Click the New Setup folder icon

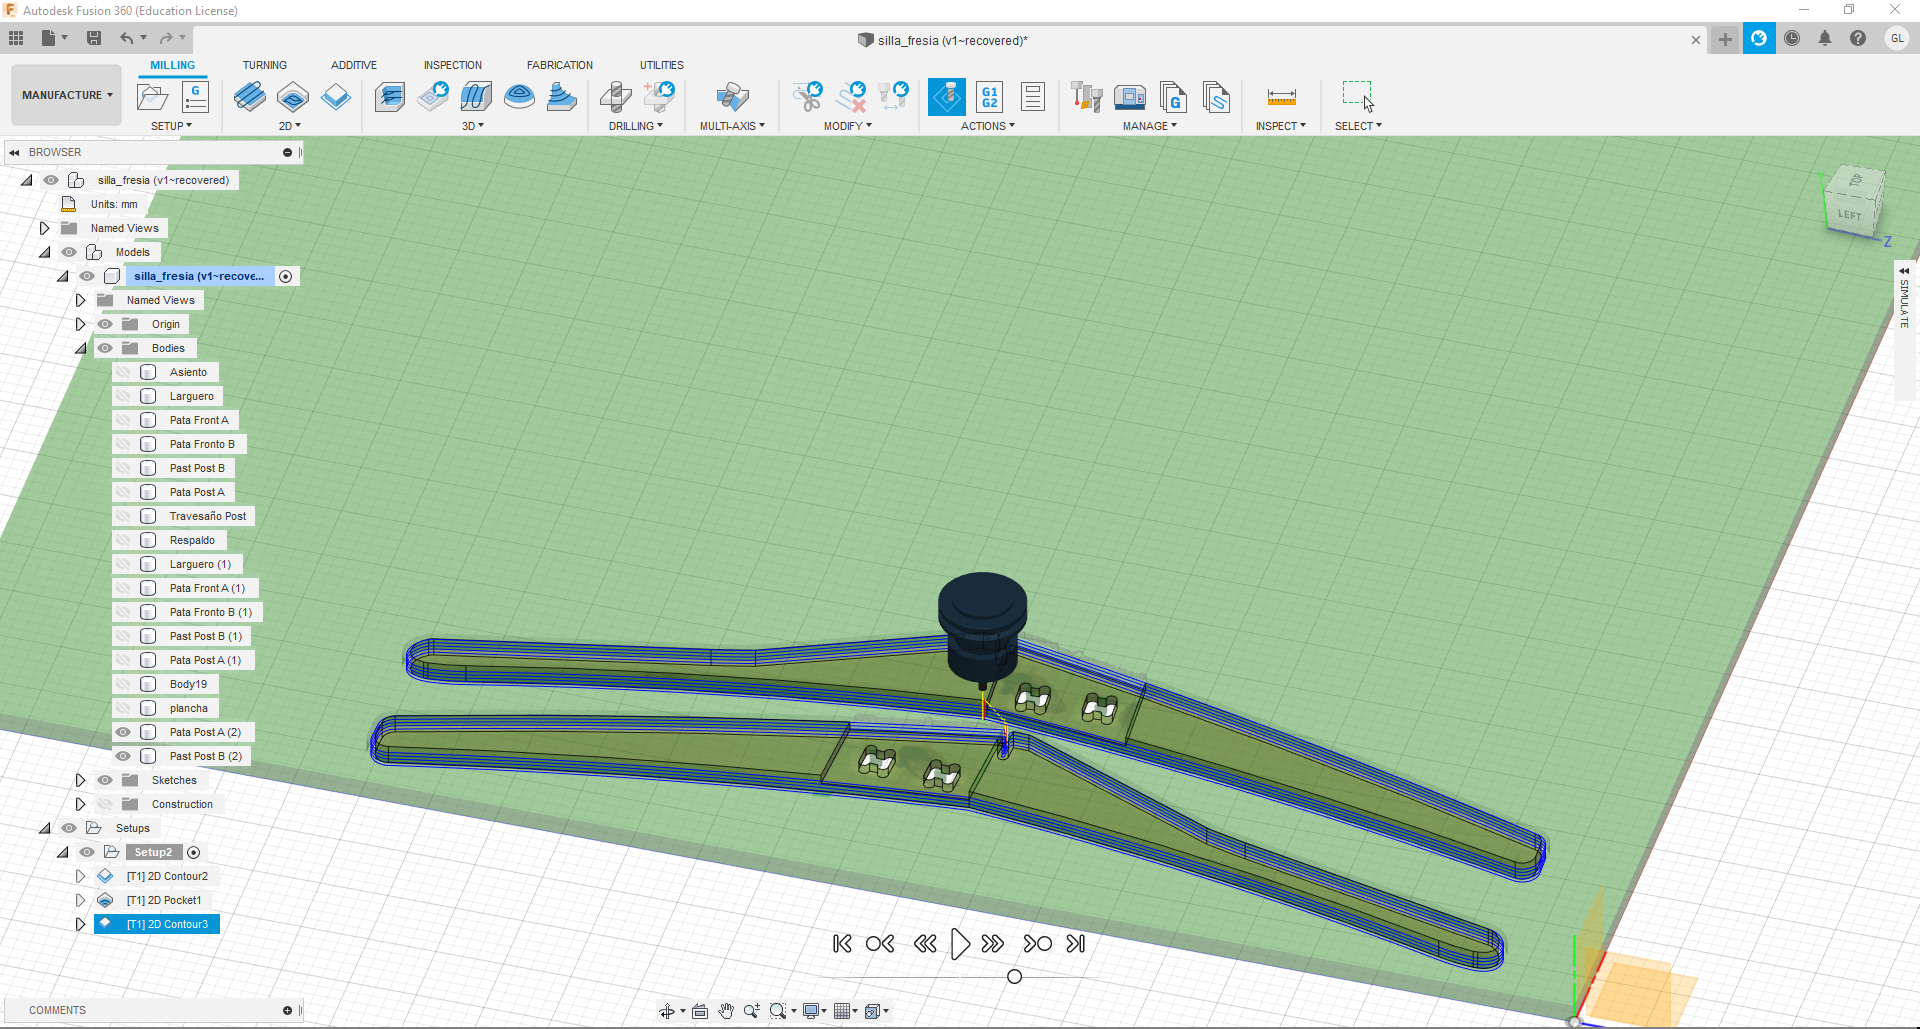coord(152,97)
